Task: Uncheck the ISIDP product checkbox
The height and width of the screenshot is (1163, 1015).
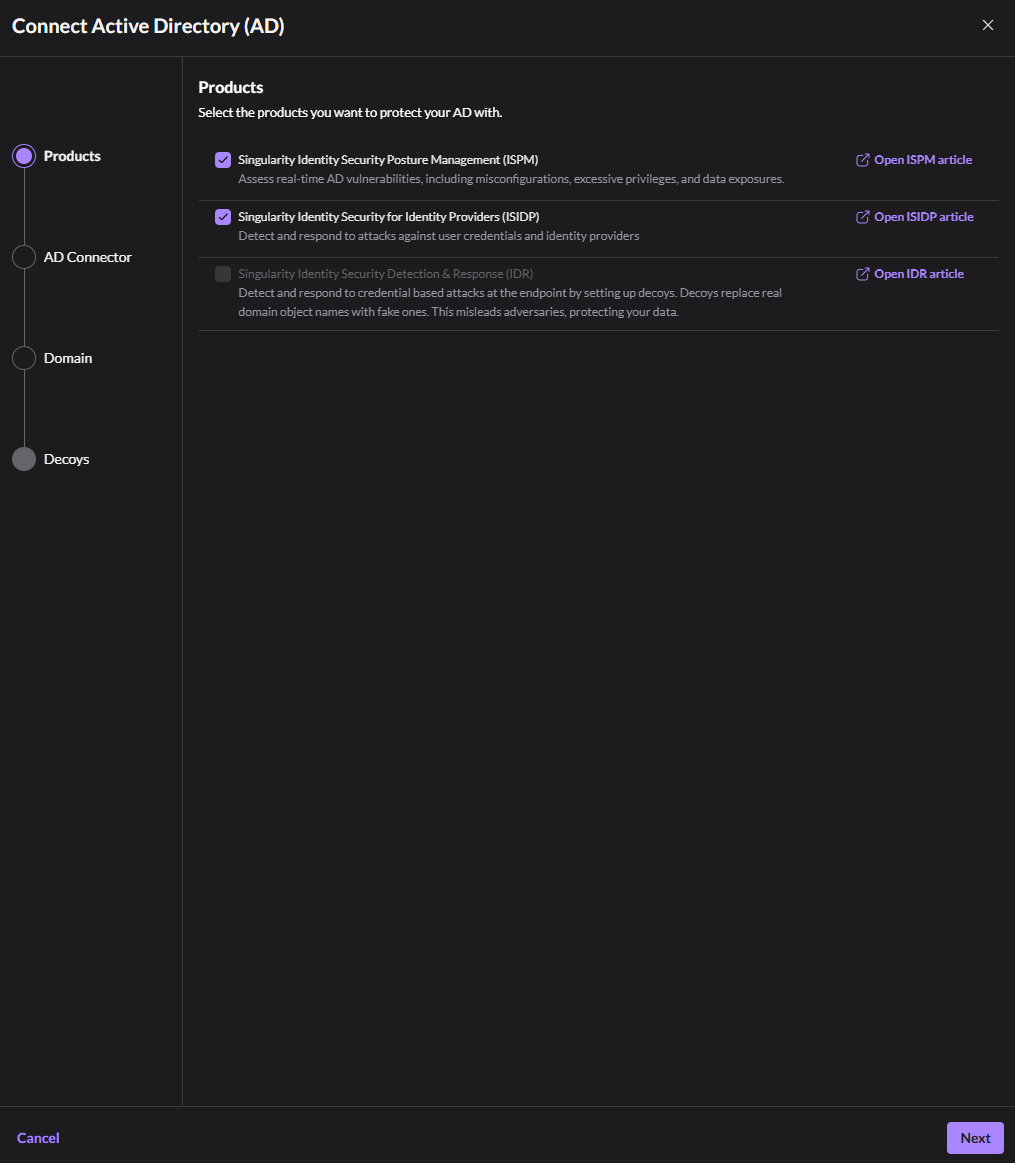Action: 223,217
